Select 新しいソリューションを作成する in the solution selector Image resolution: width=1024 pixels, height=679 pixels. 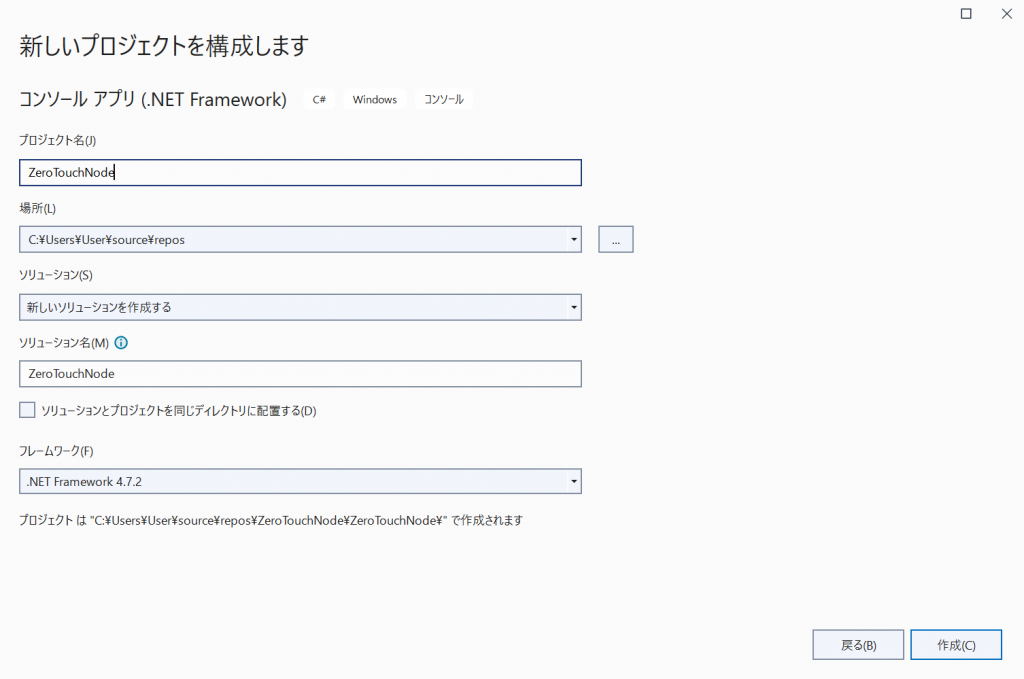300,307
